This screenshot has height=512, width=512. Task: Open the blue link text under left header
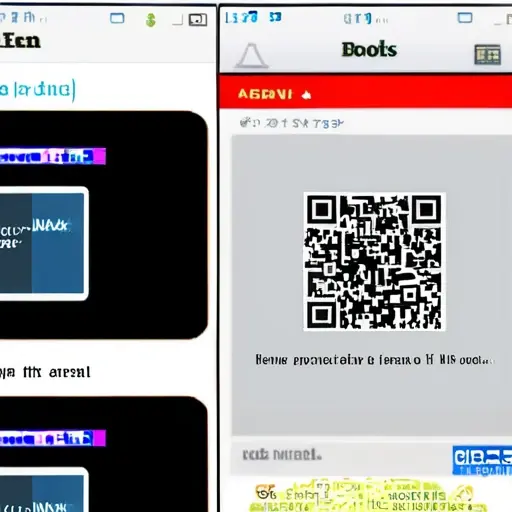(38, 90)
